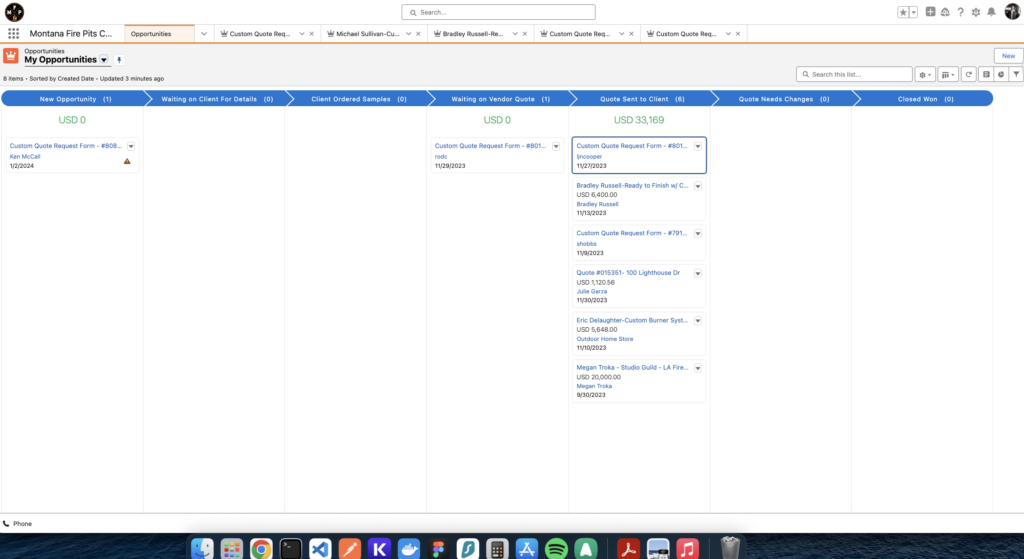Select the New Opportunity stage header

tap(75, 99)
